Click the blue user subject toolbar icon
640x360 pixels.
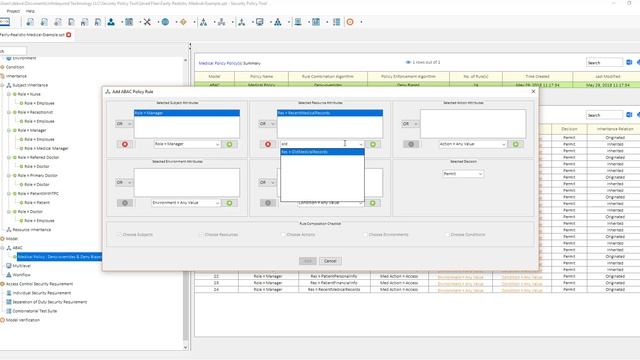click(111, 22)
